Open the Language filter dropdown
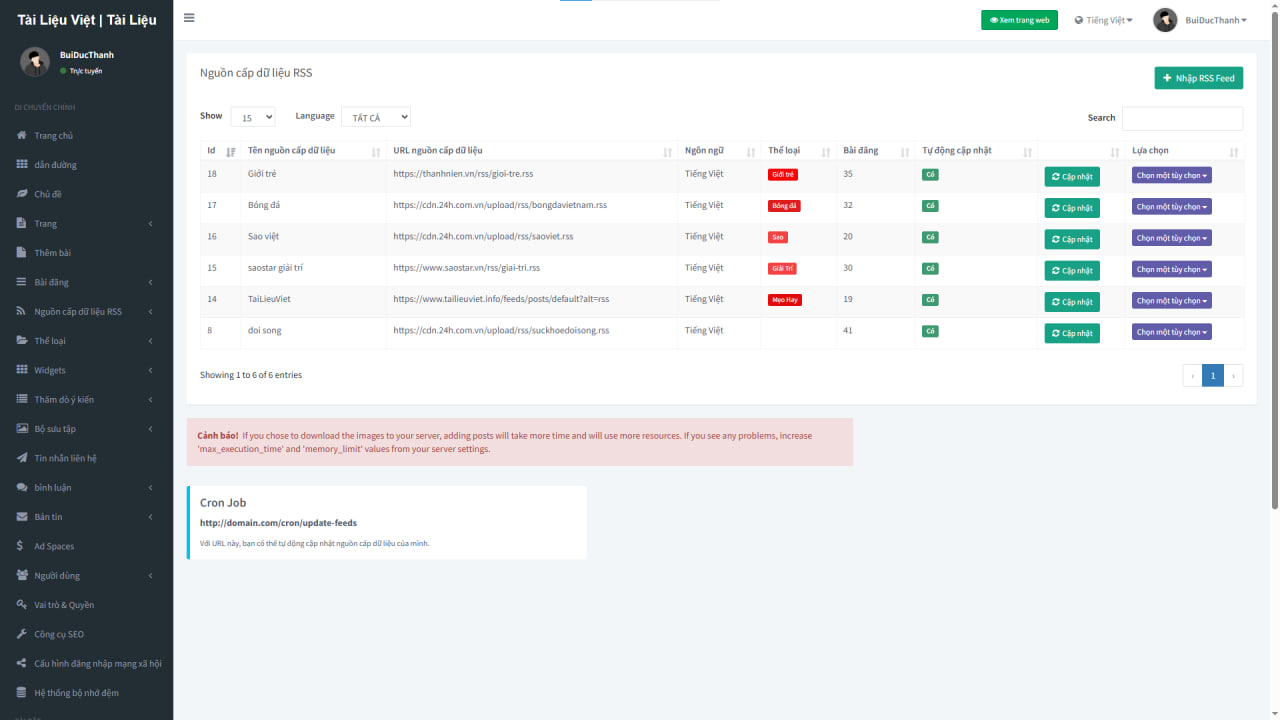This screenshot has width=1280, height=720. coord(376,118)
